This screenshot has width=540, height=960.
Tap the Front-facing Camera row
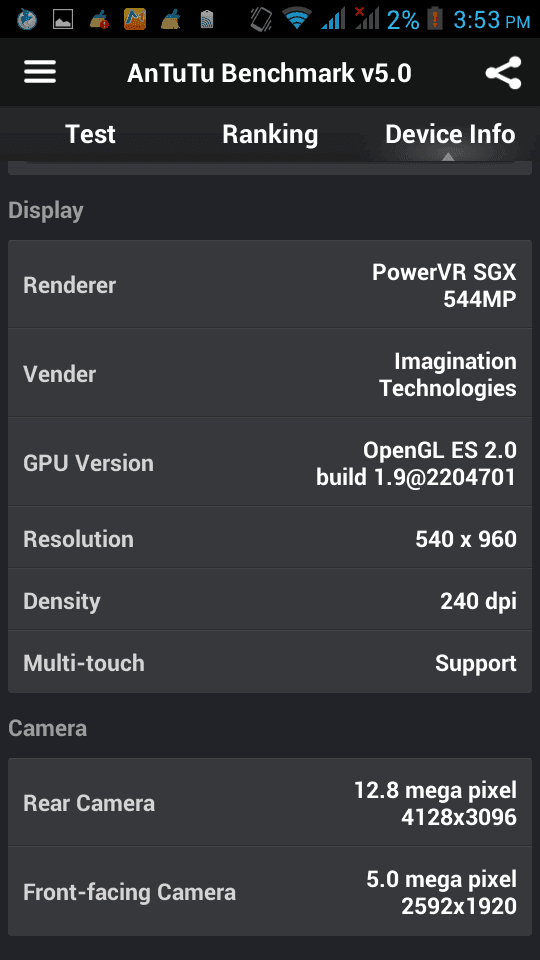(x=270, y=891)
